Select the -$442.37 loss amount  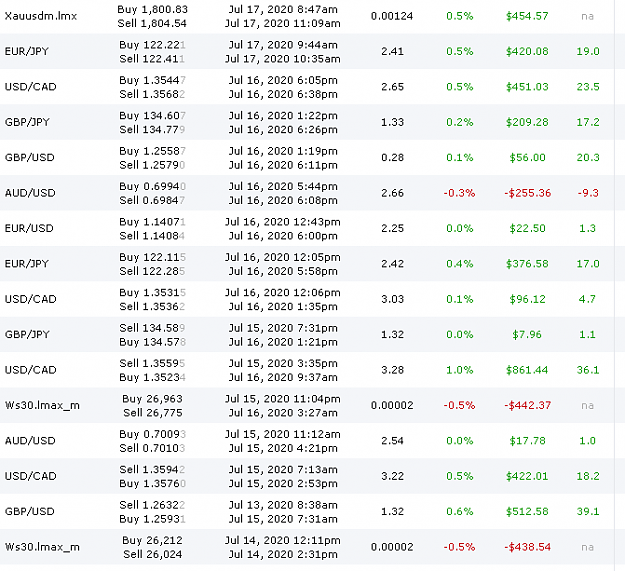pyautogui.click(x=527, y=406)
